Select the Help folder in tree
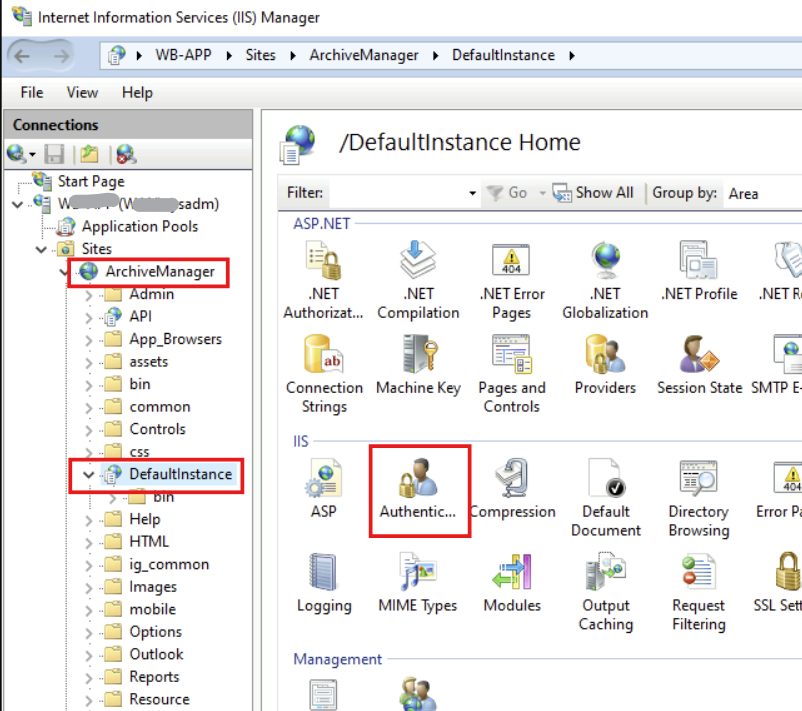802x711 pixels. 145,519
